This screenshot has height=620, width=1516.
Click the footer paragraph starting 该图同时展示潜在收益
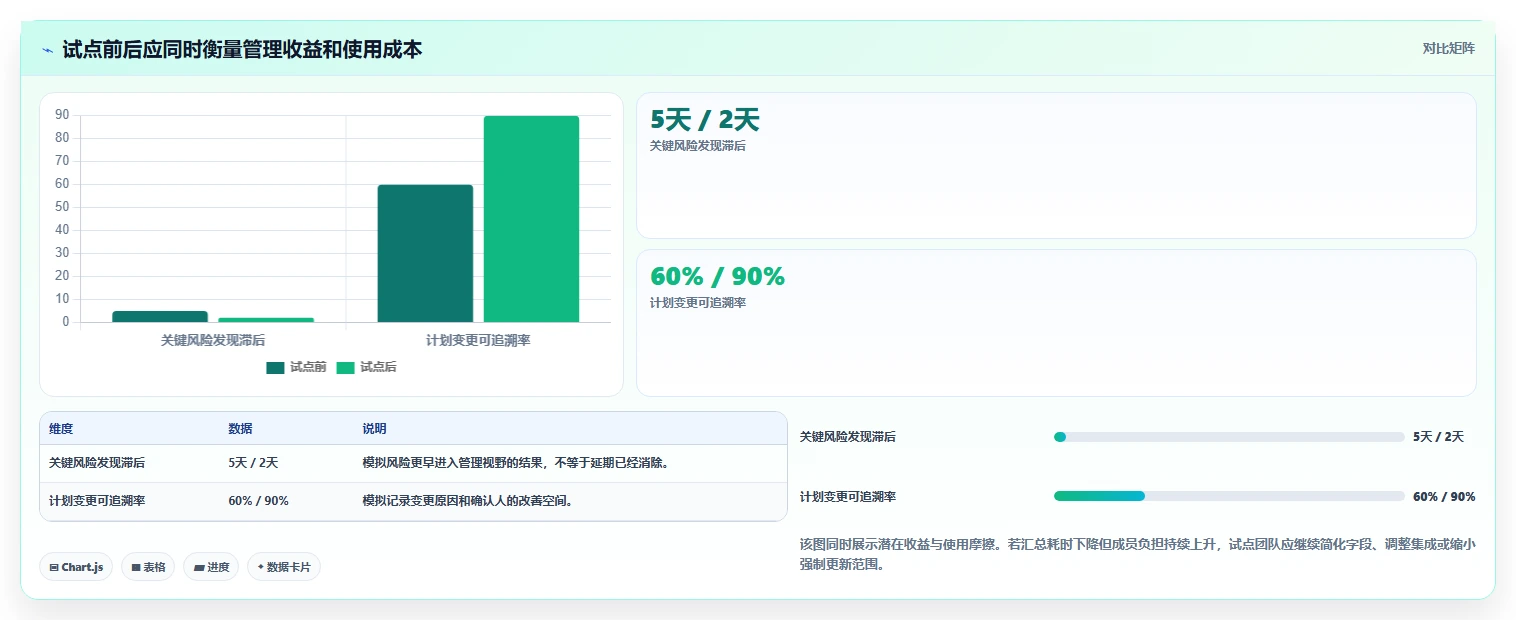[1137, 554]
